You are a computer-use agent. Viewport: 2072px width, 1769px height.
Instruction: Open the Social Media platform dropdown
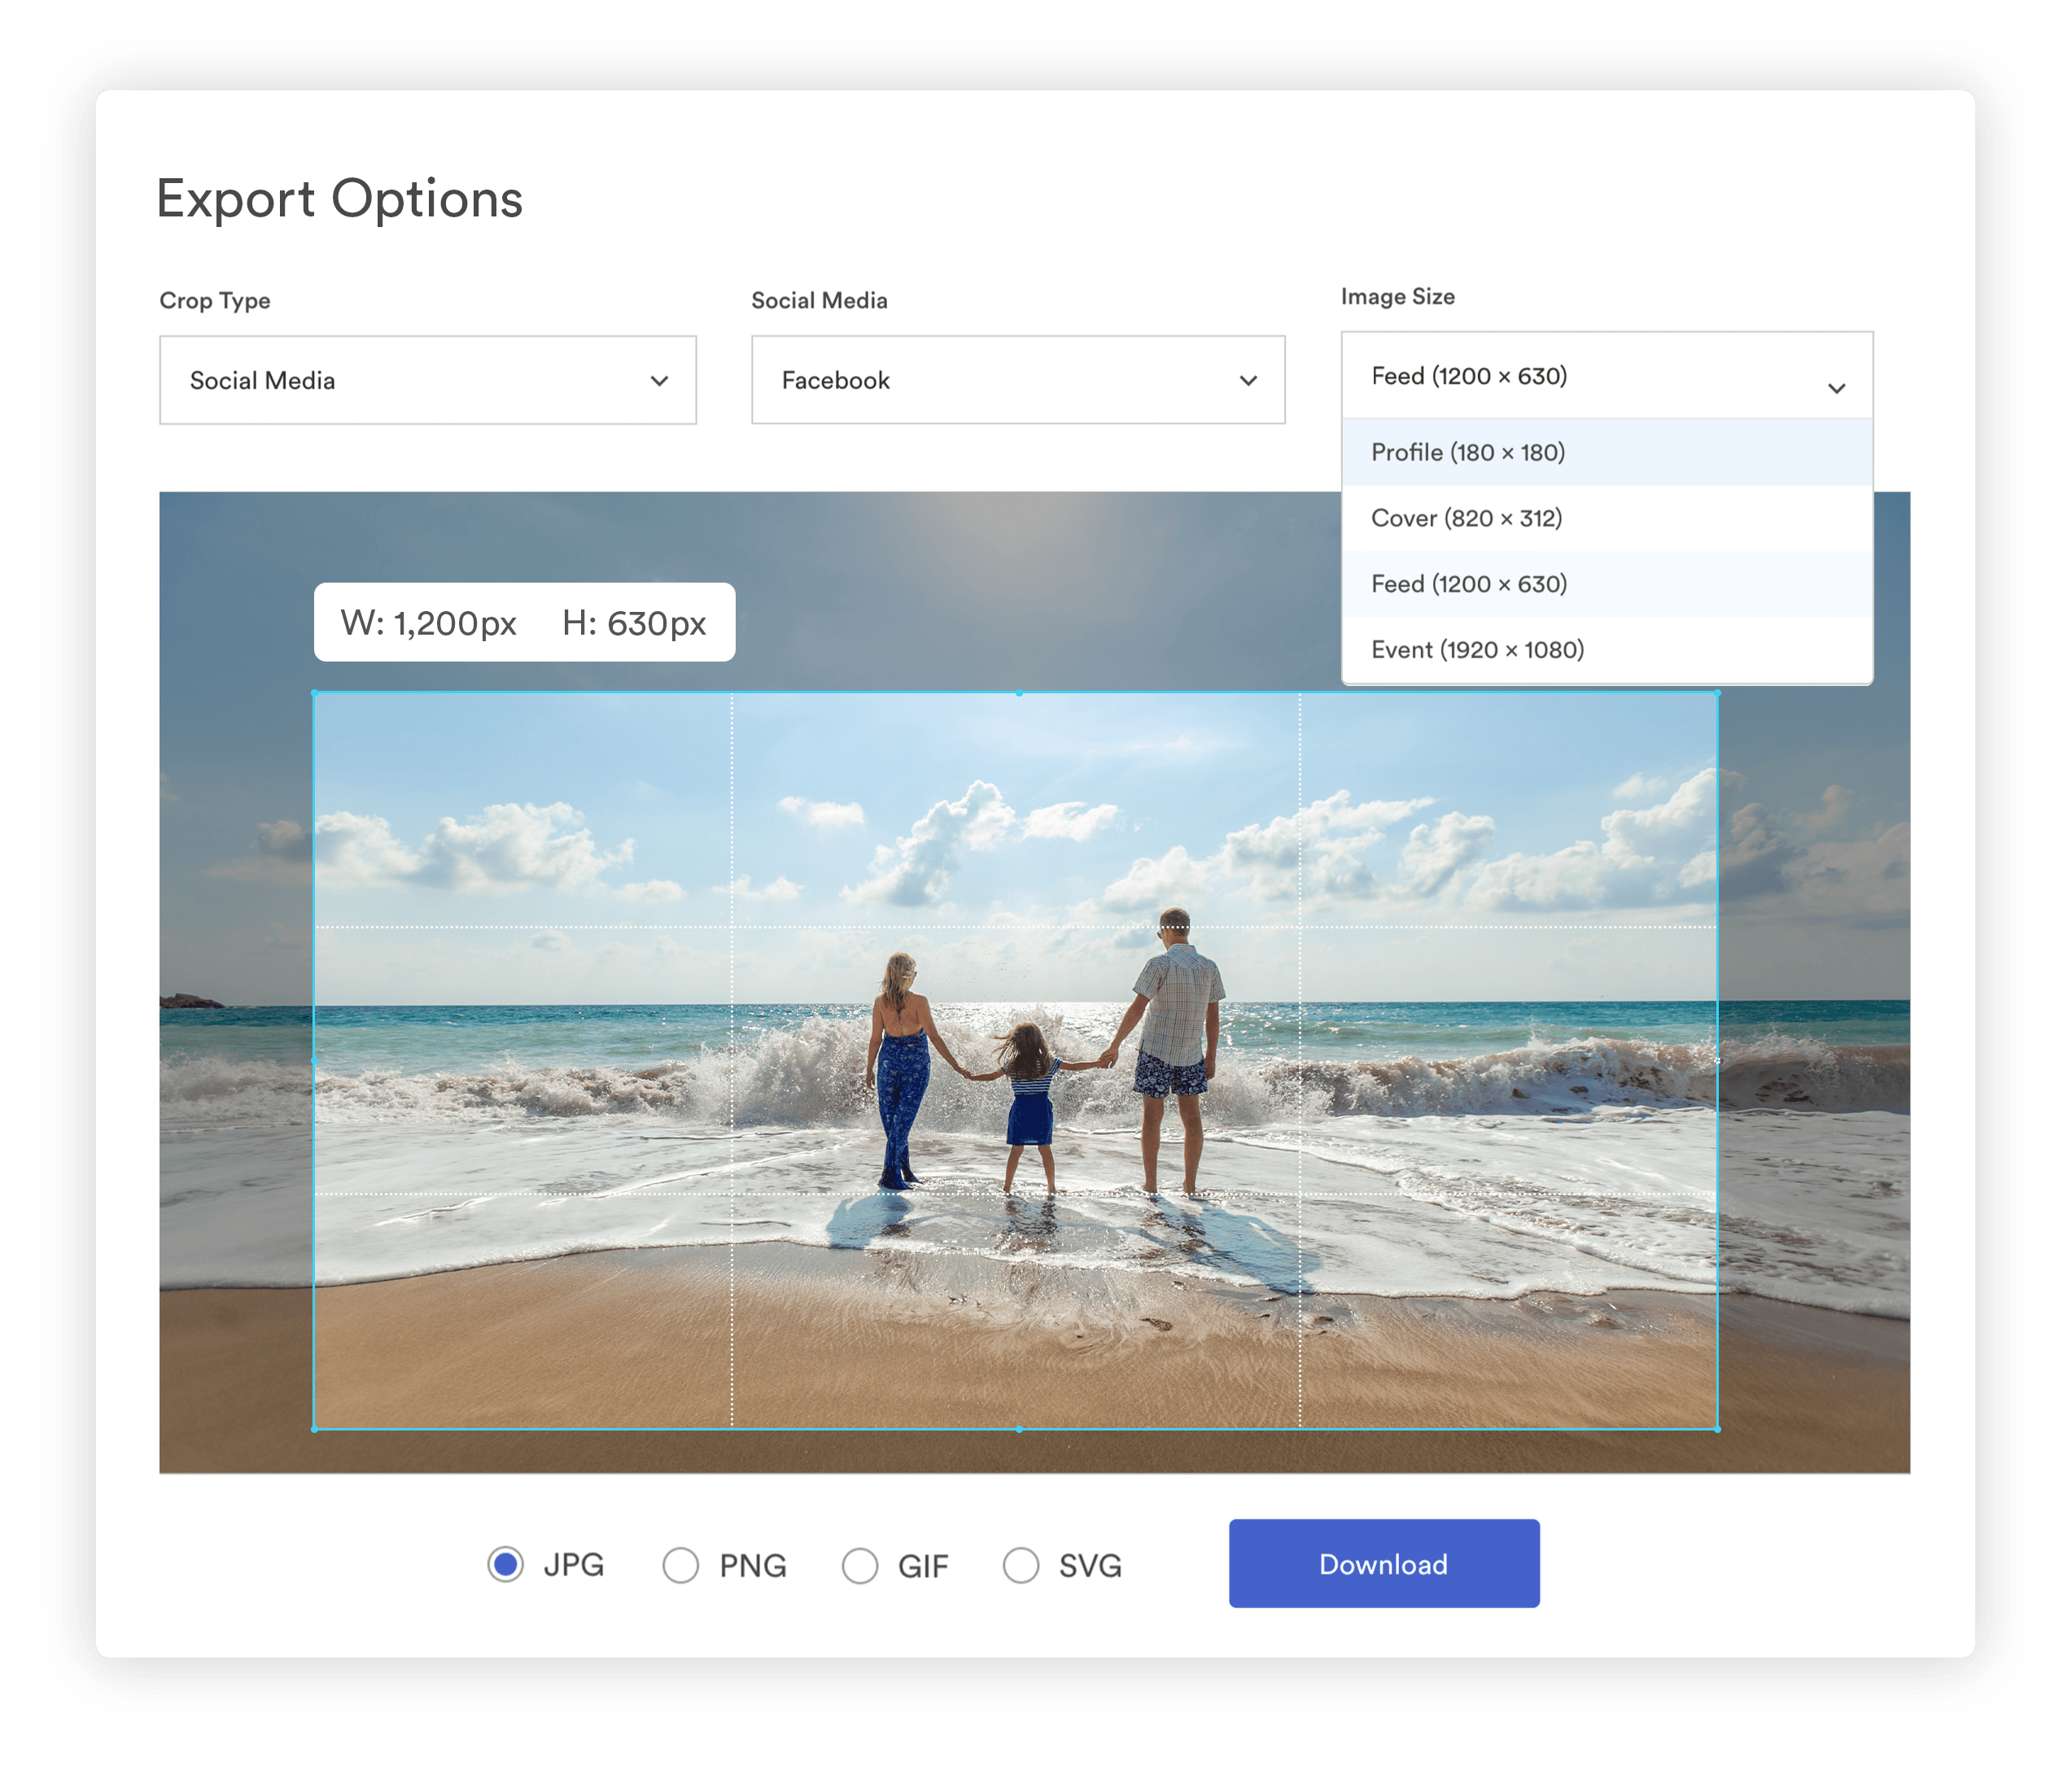tap(1017, 380)
